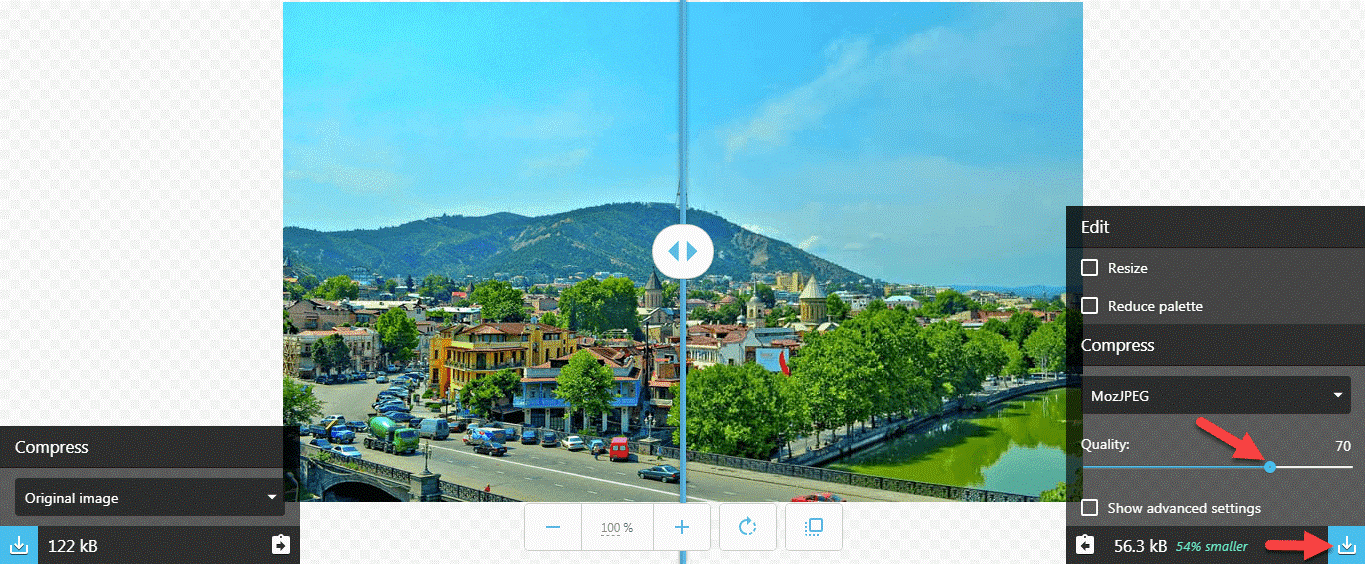Tick the Reduce palette option
Screen dimensions: 1365x564
pos(1090,306)
